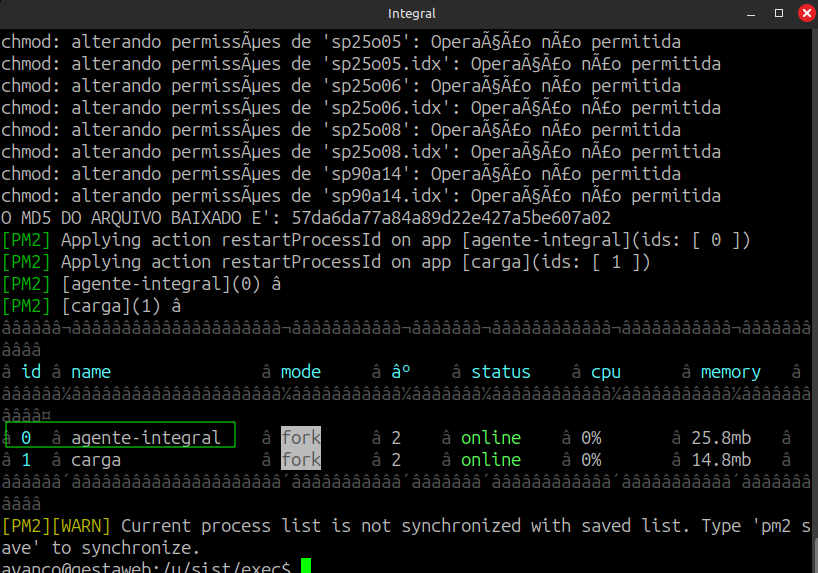
Task: Click the 'id' column header
Action: click(x=31, y=372)
